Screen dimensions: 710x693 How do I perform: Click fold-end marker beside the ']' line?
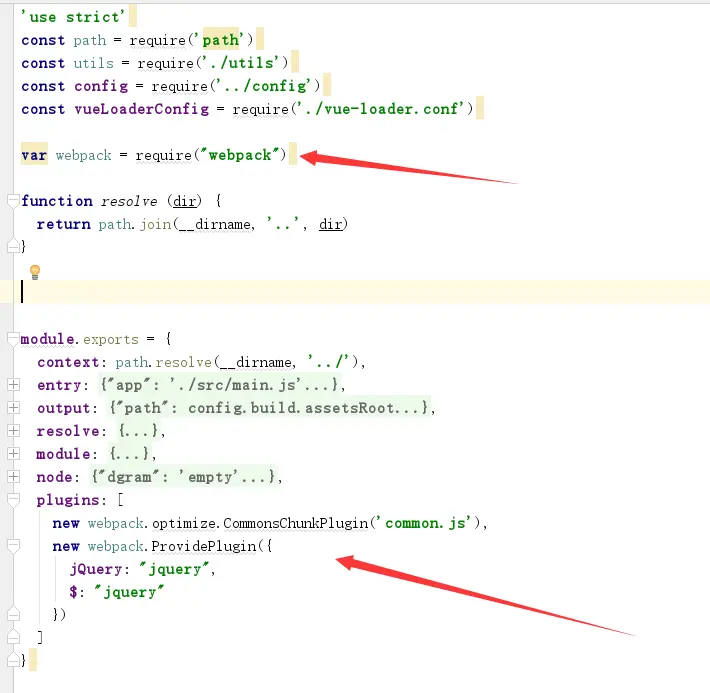point(14,637)
